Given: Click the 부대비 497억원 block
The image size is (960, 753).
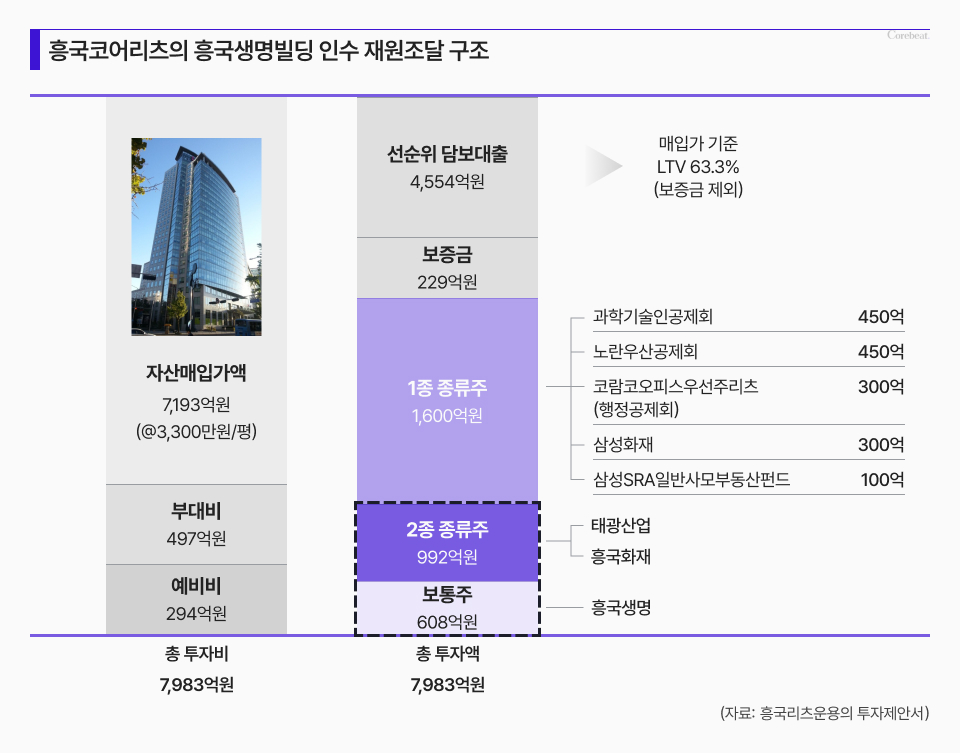Looking at the screenshot, I should coord(196,525).
